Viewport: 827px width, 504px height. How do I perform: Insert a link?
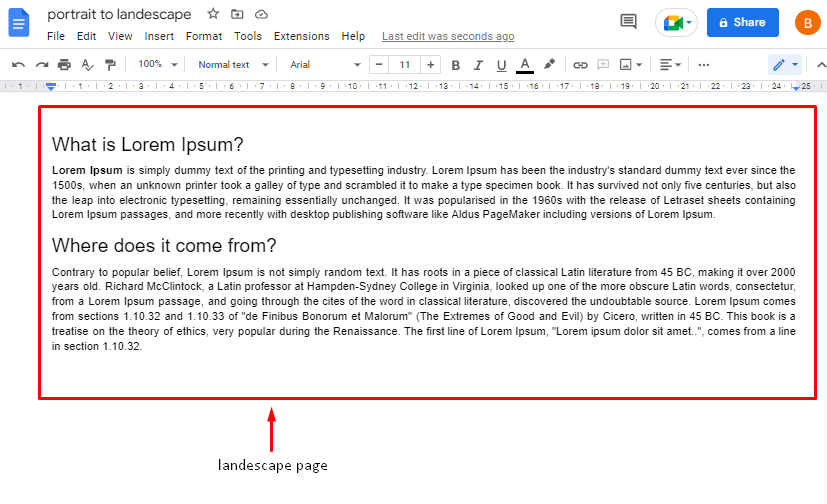pos(580,65)
